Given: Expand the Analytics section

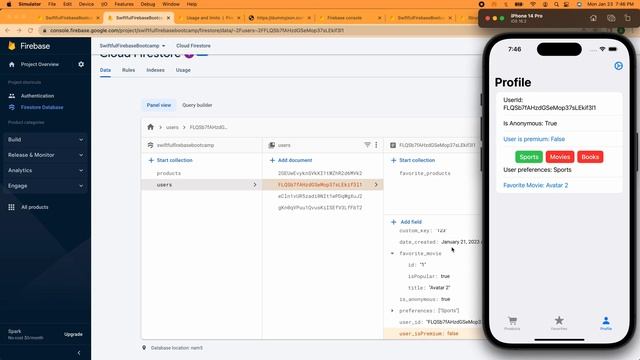Looking at the screenshot, I should click(x=45, y=170).
